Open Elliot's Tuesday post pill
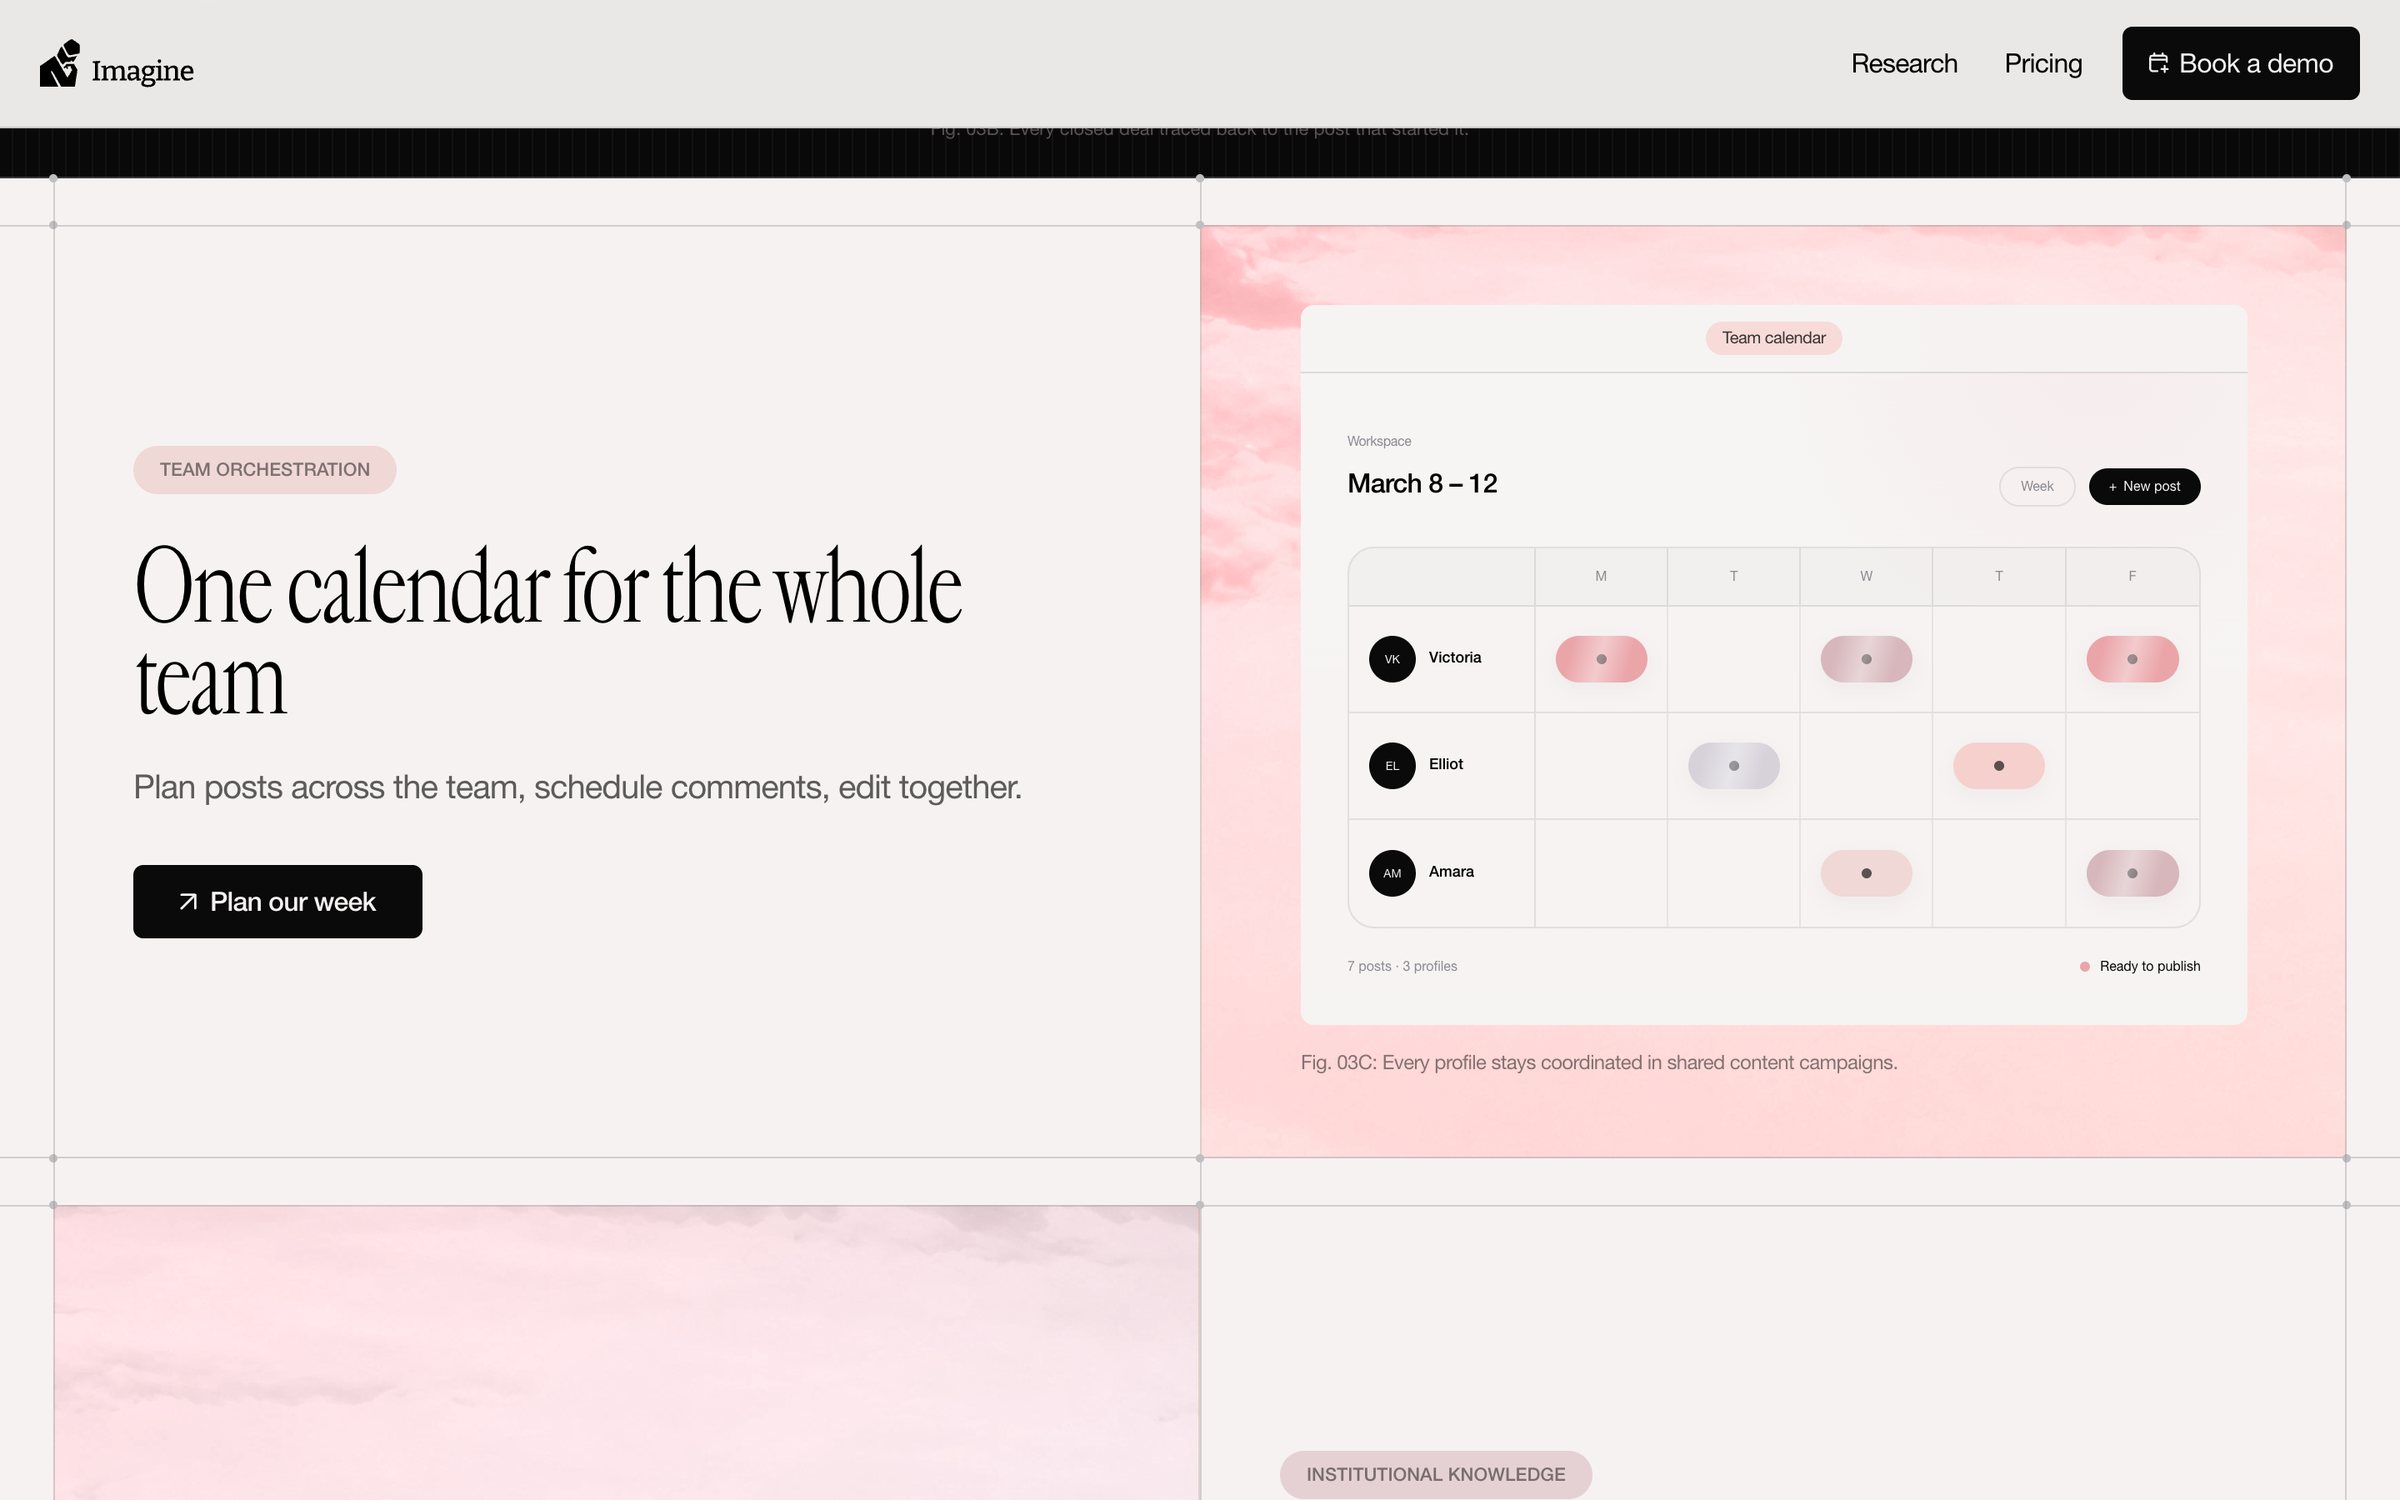This screenshot has width=2400, height=1500. point(1734,766)
